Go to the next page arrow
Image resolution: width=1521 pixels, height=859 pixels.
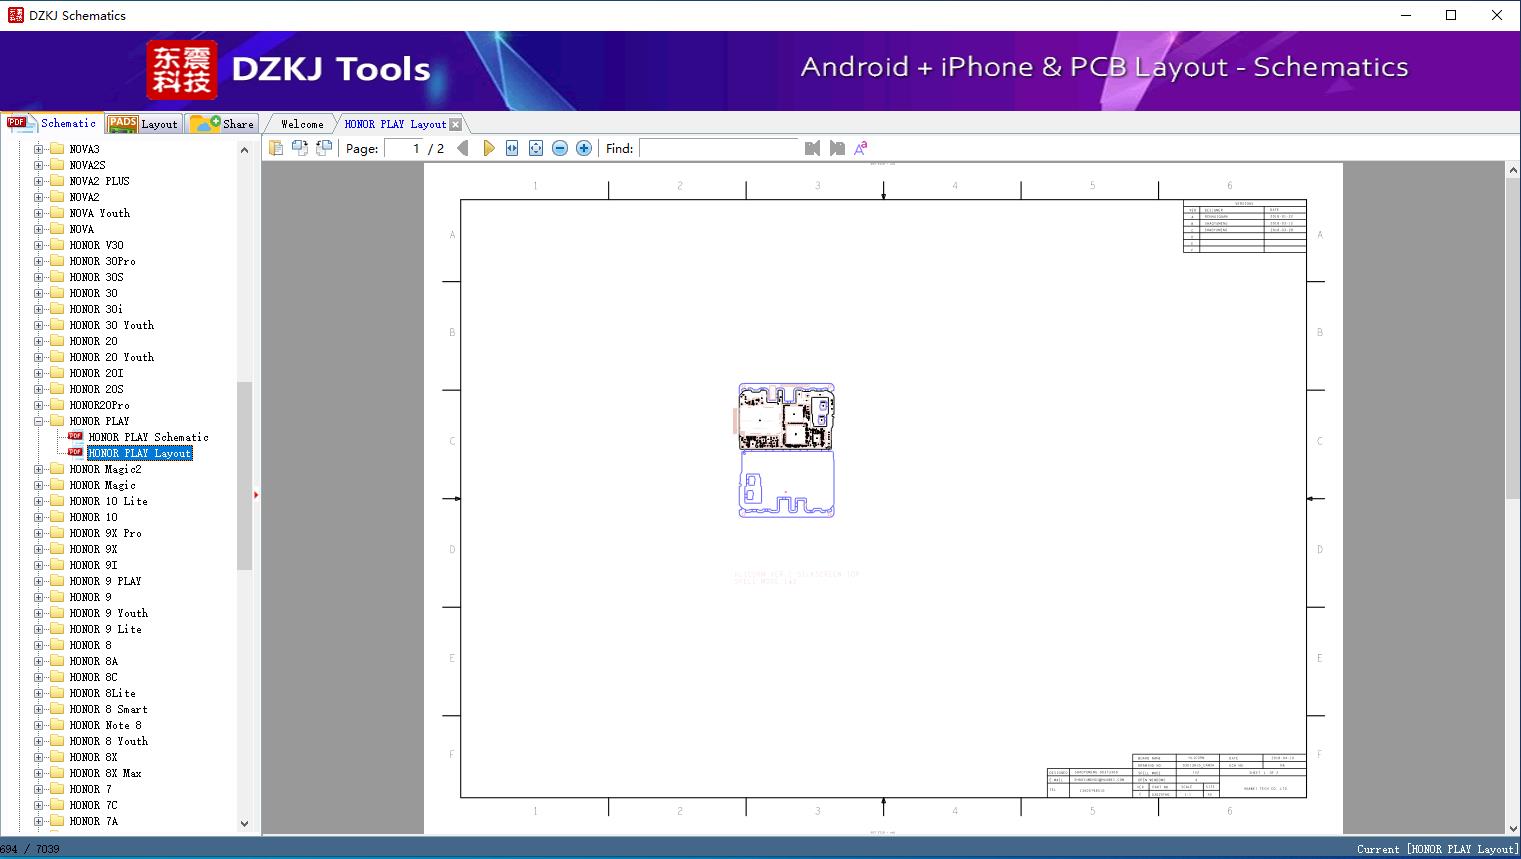click(488, 148)
